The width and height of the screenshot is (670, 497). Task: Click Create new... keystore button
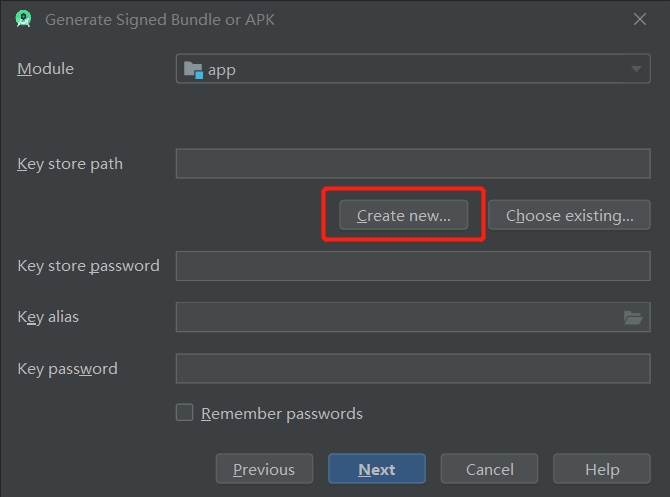404,215
